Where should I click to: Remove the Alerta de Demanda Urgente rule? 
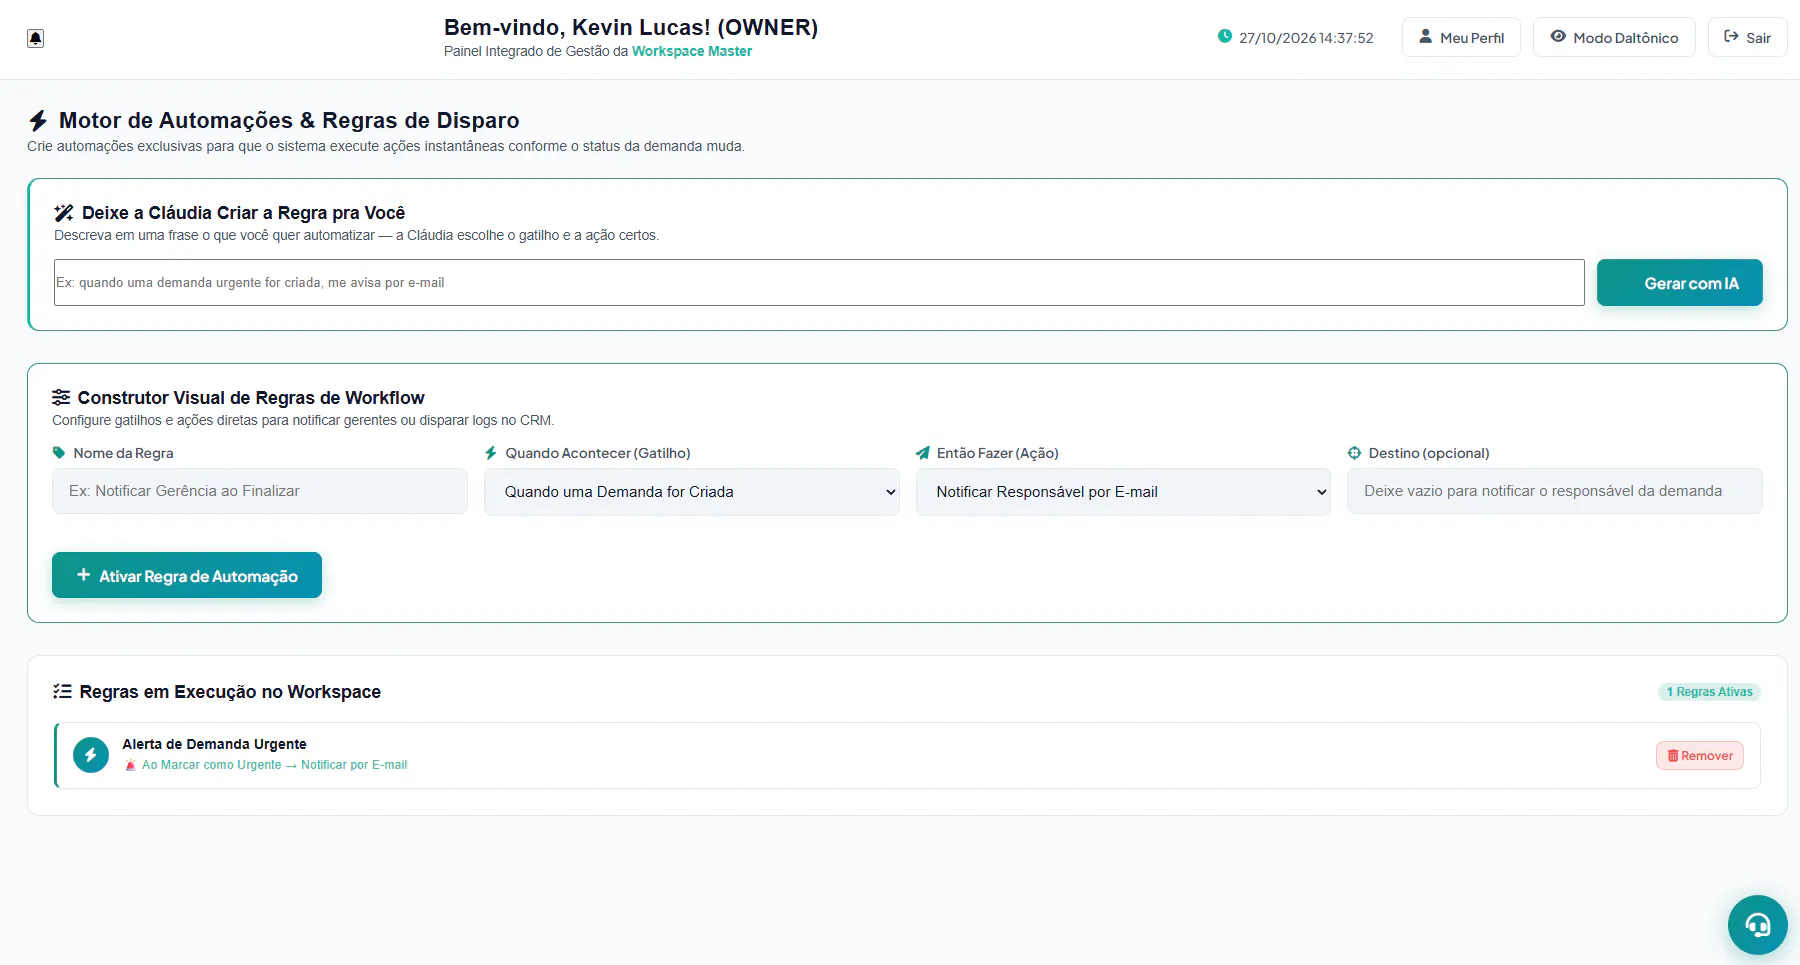1700,756
